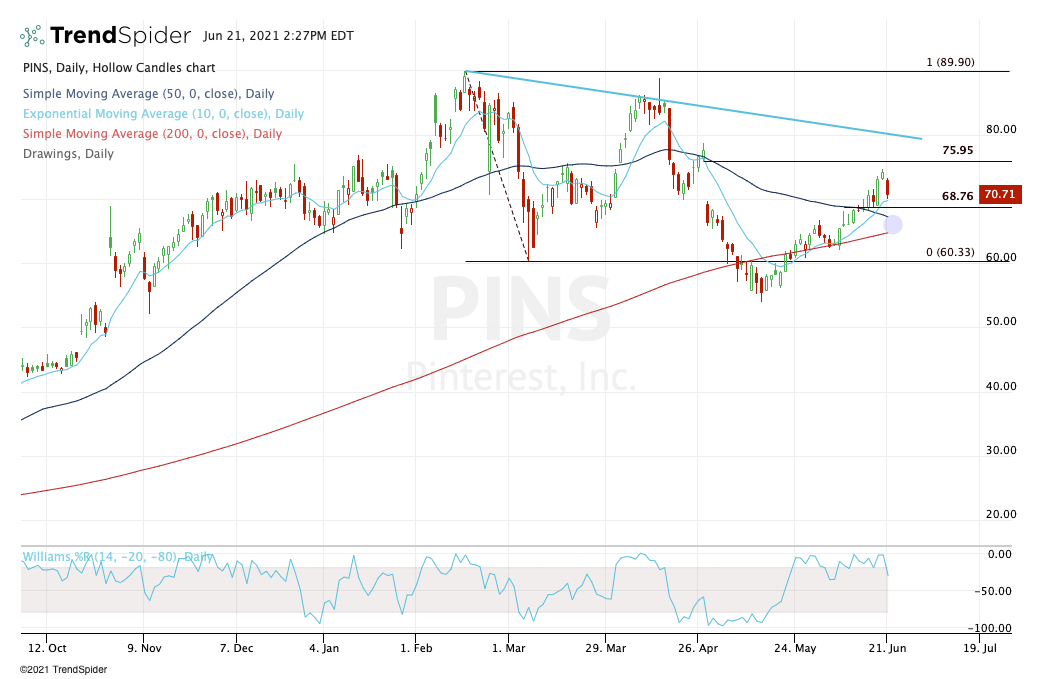Select the Simple Moving Average (200) legend
The width and height of the screenshot is (1042, 679).
pos(152,134)
